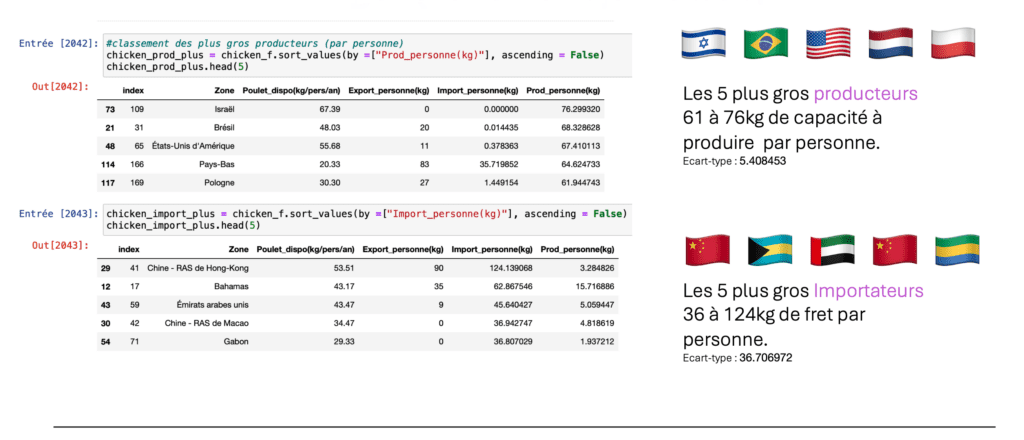This screenshot has height=440, width=1024.
Task: Click the Poland flag icon
Action: 952,43
